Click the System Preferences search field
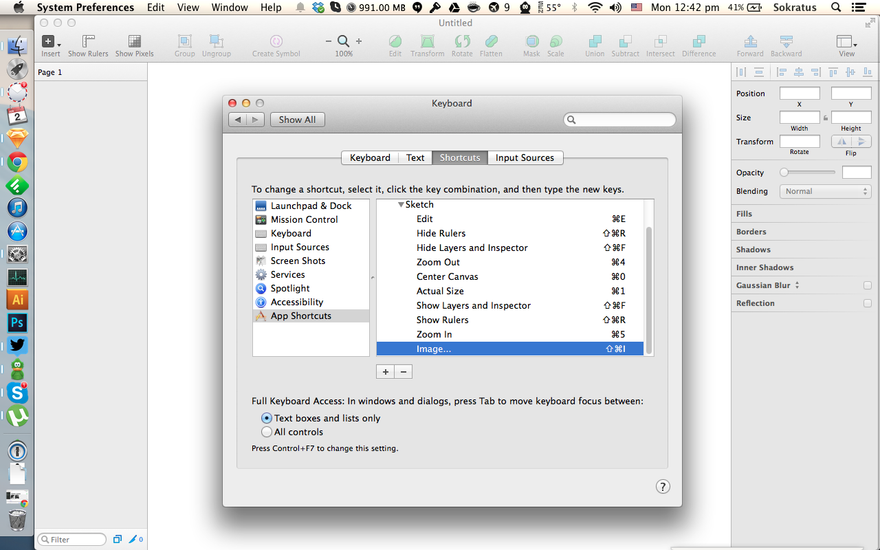The width and height of the screenshot is (880, 550). coord(620,120)
